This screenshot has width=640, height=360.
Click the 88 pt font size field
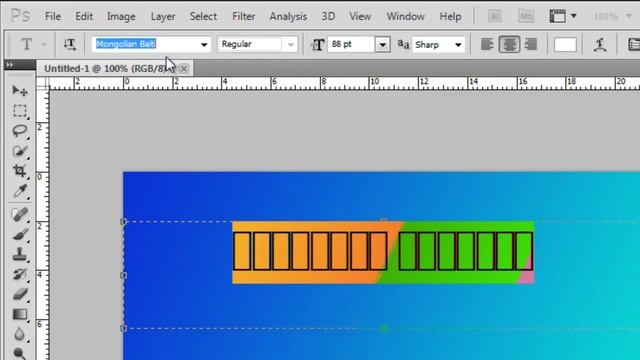(351, 44)
